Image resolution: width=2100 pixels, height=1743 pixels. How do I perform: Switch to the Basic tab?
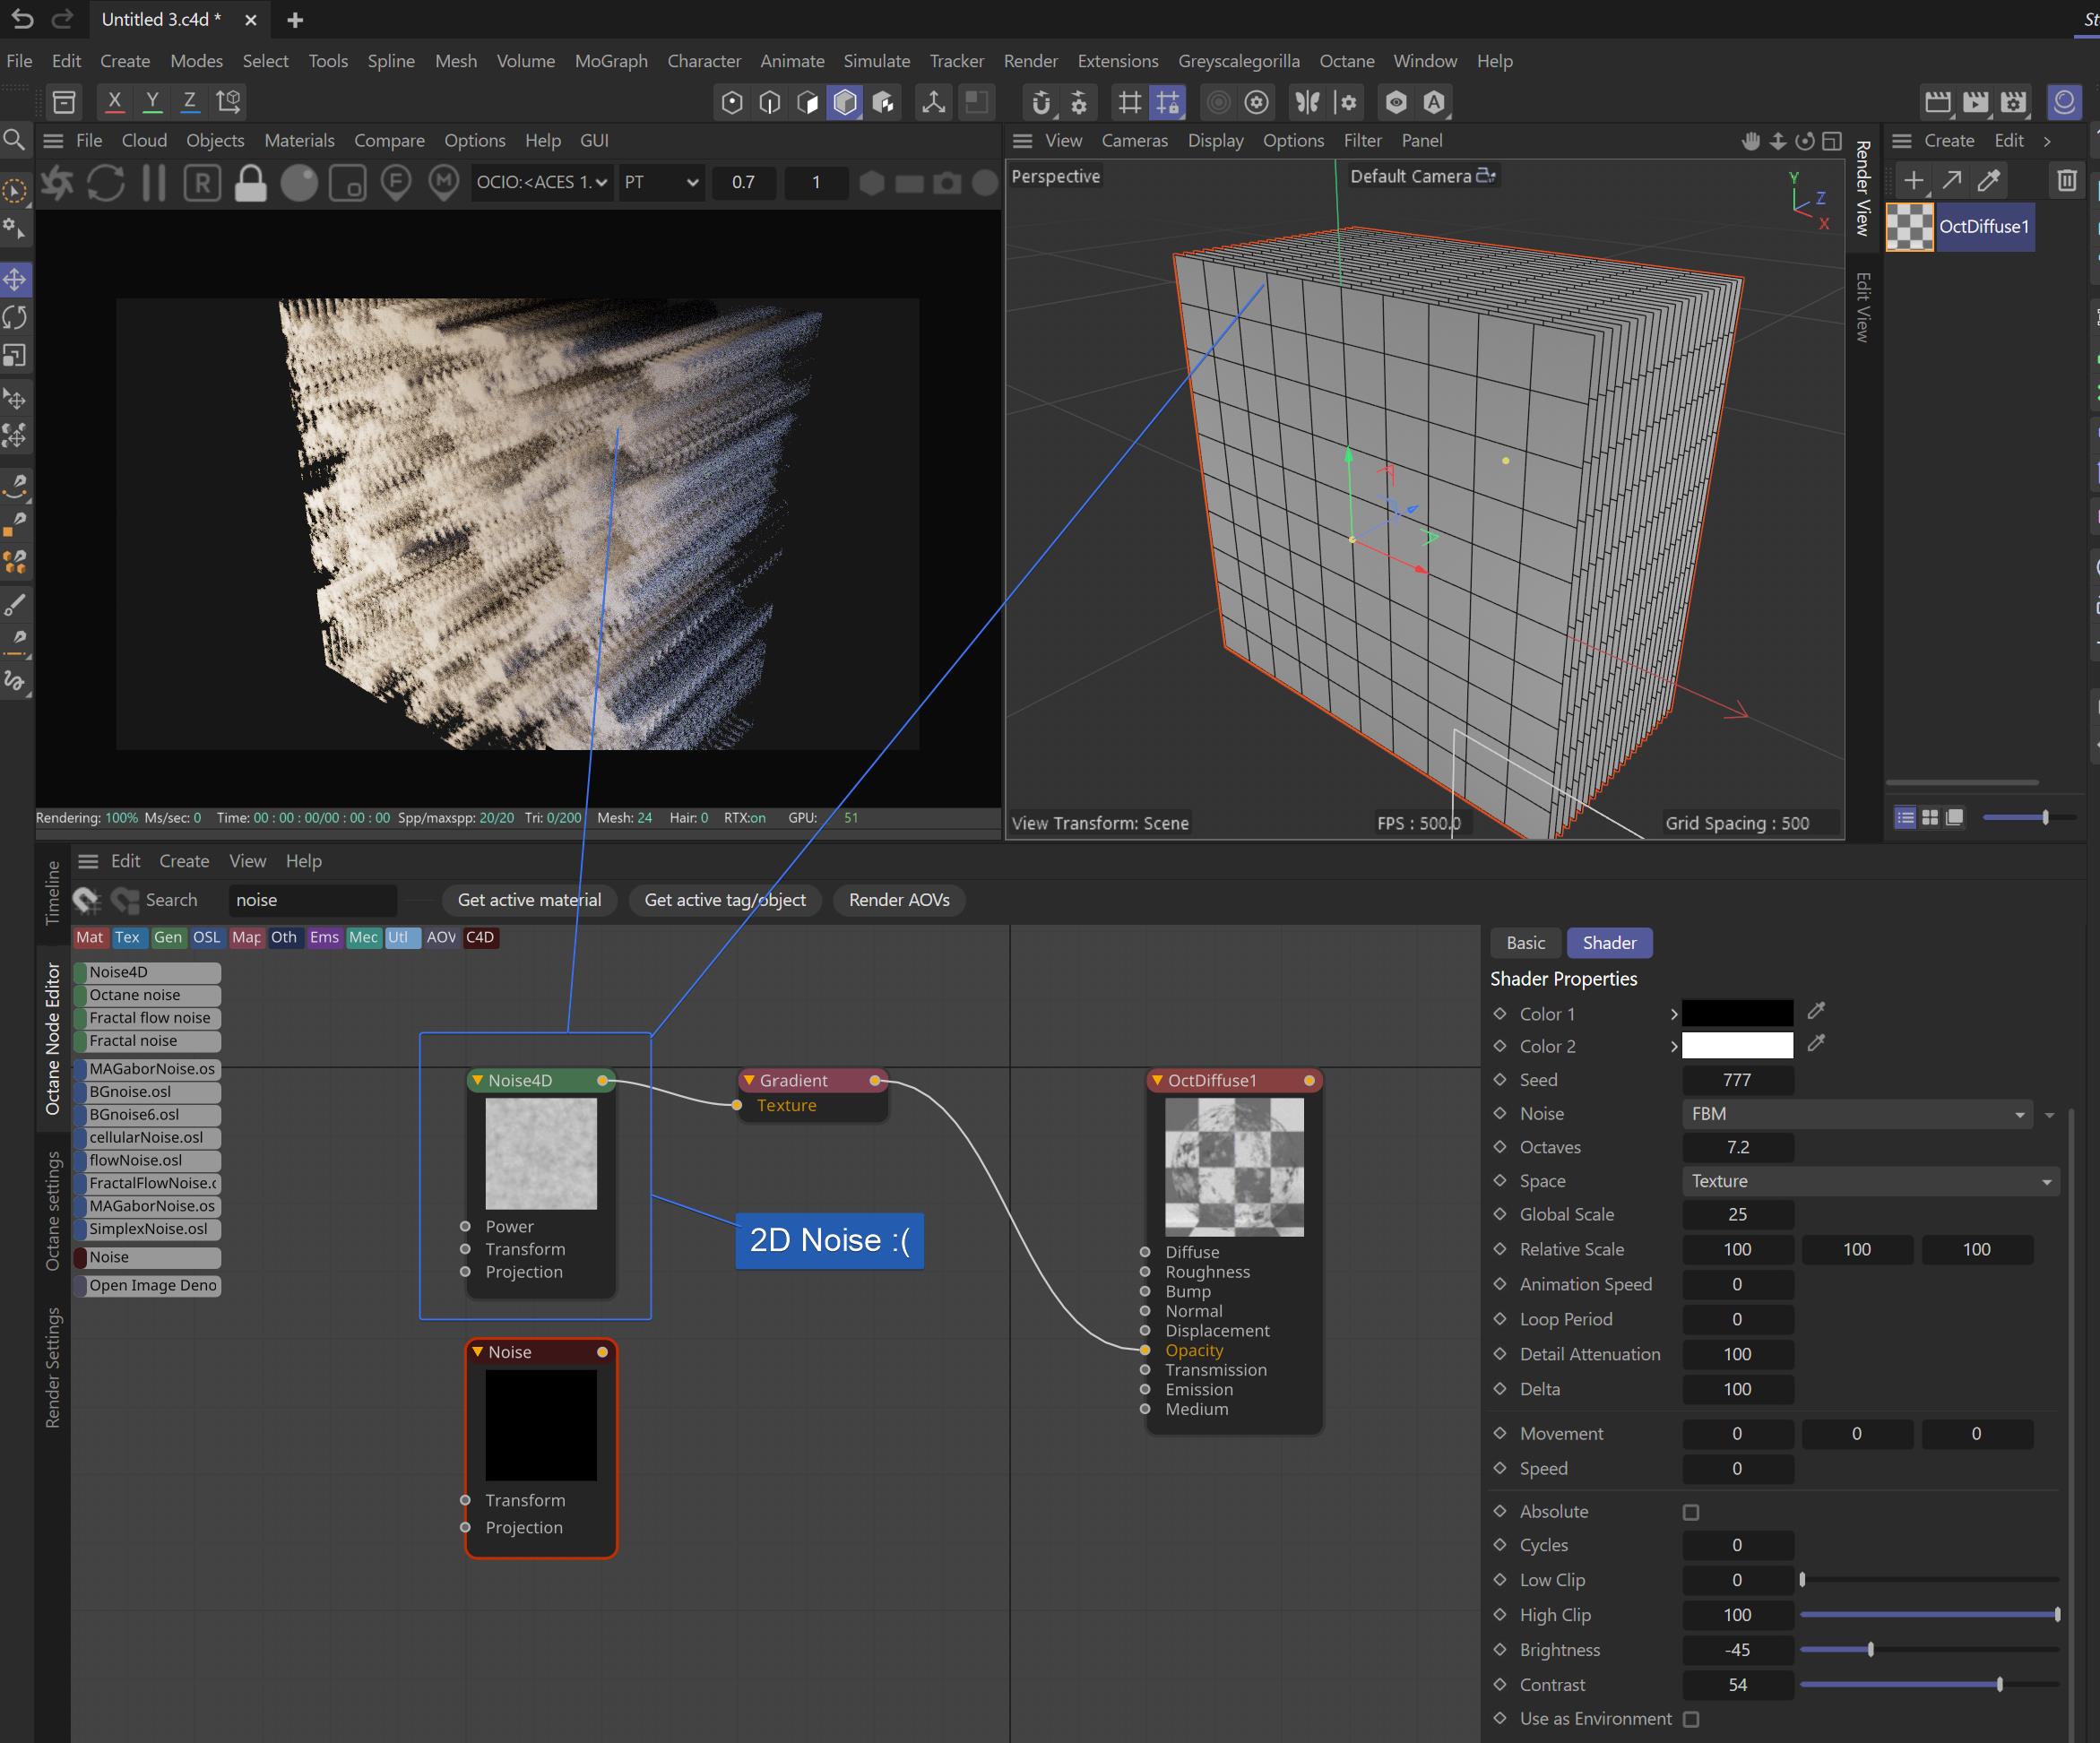(1525, 943)
